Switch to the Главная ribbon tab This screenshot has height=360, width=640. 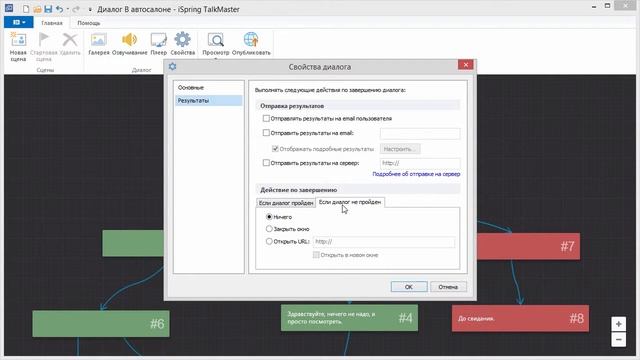click(x=52, y=23)
